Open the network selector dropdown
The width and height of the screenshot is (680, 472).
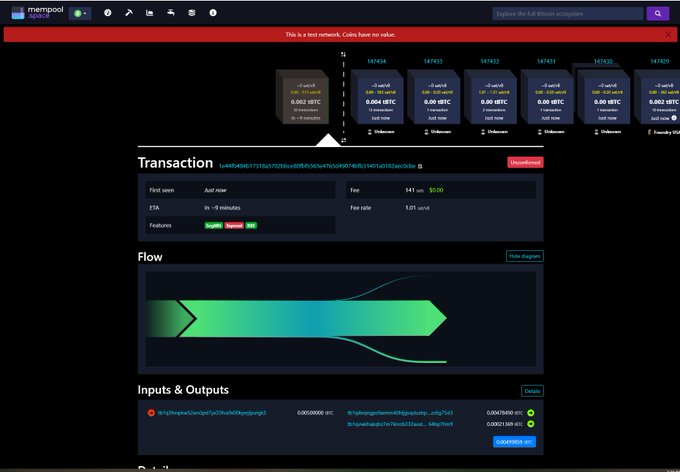coord(80,13)
